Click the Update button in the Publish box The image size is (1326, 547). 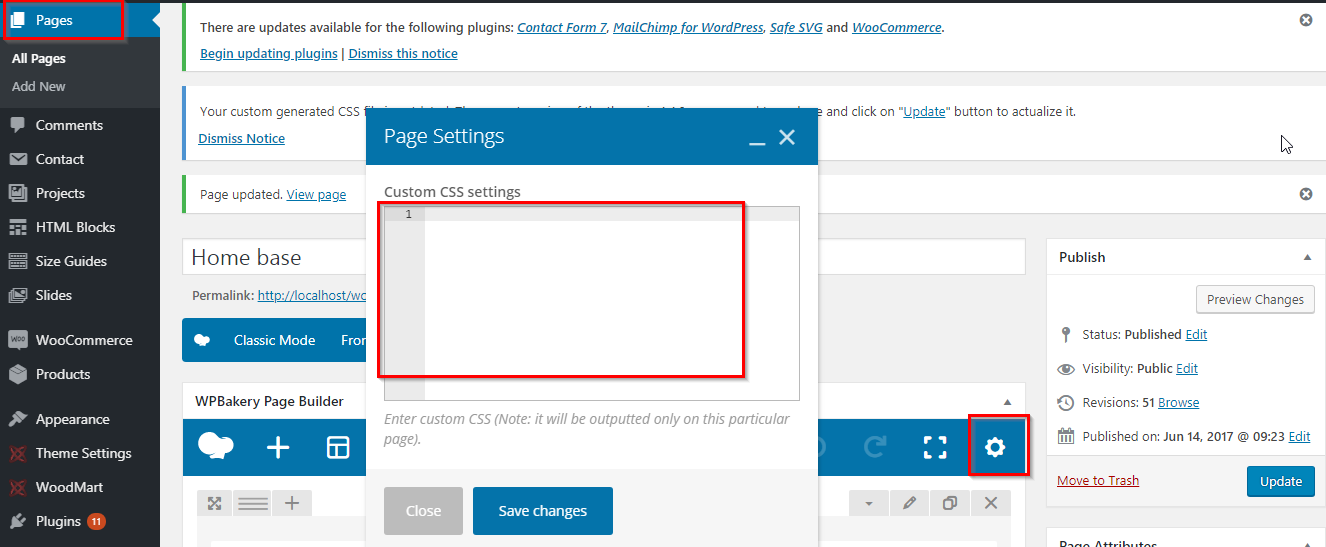click(1281, 481)
